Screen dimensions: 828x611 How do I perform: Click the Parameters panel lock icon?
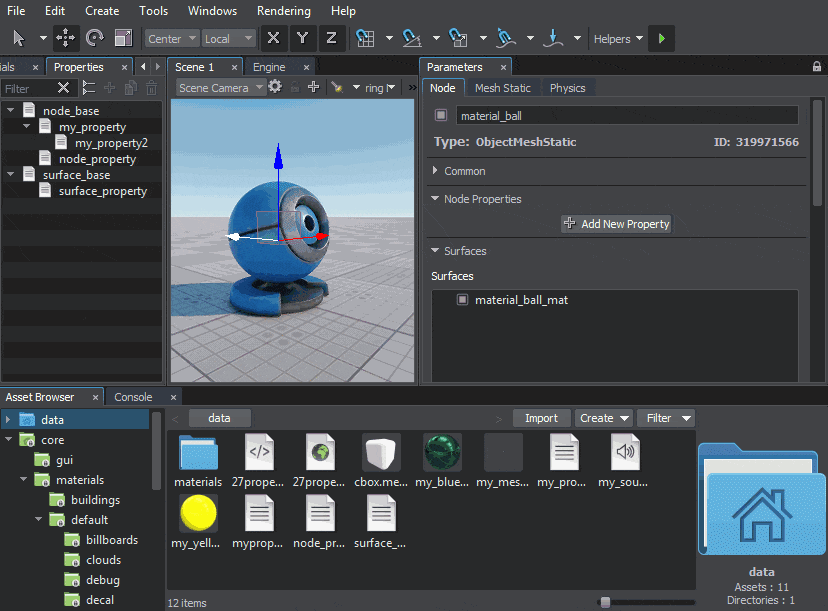[x=817, y=67]
